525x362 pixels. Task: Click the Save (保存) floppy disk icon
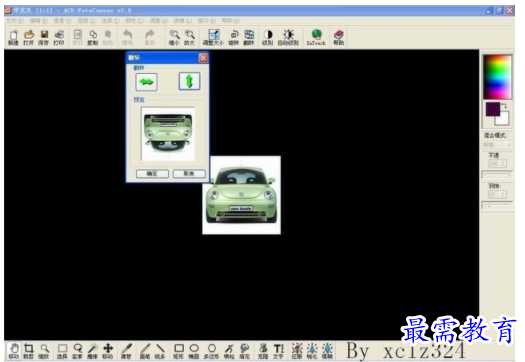click(44, 38)
